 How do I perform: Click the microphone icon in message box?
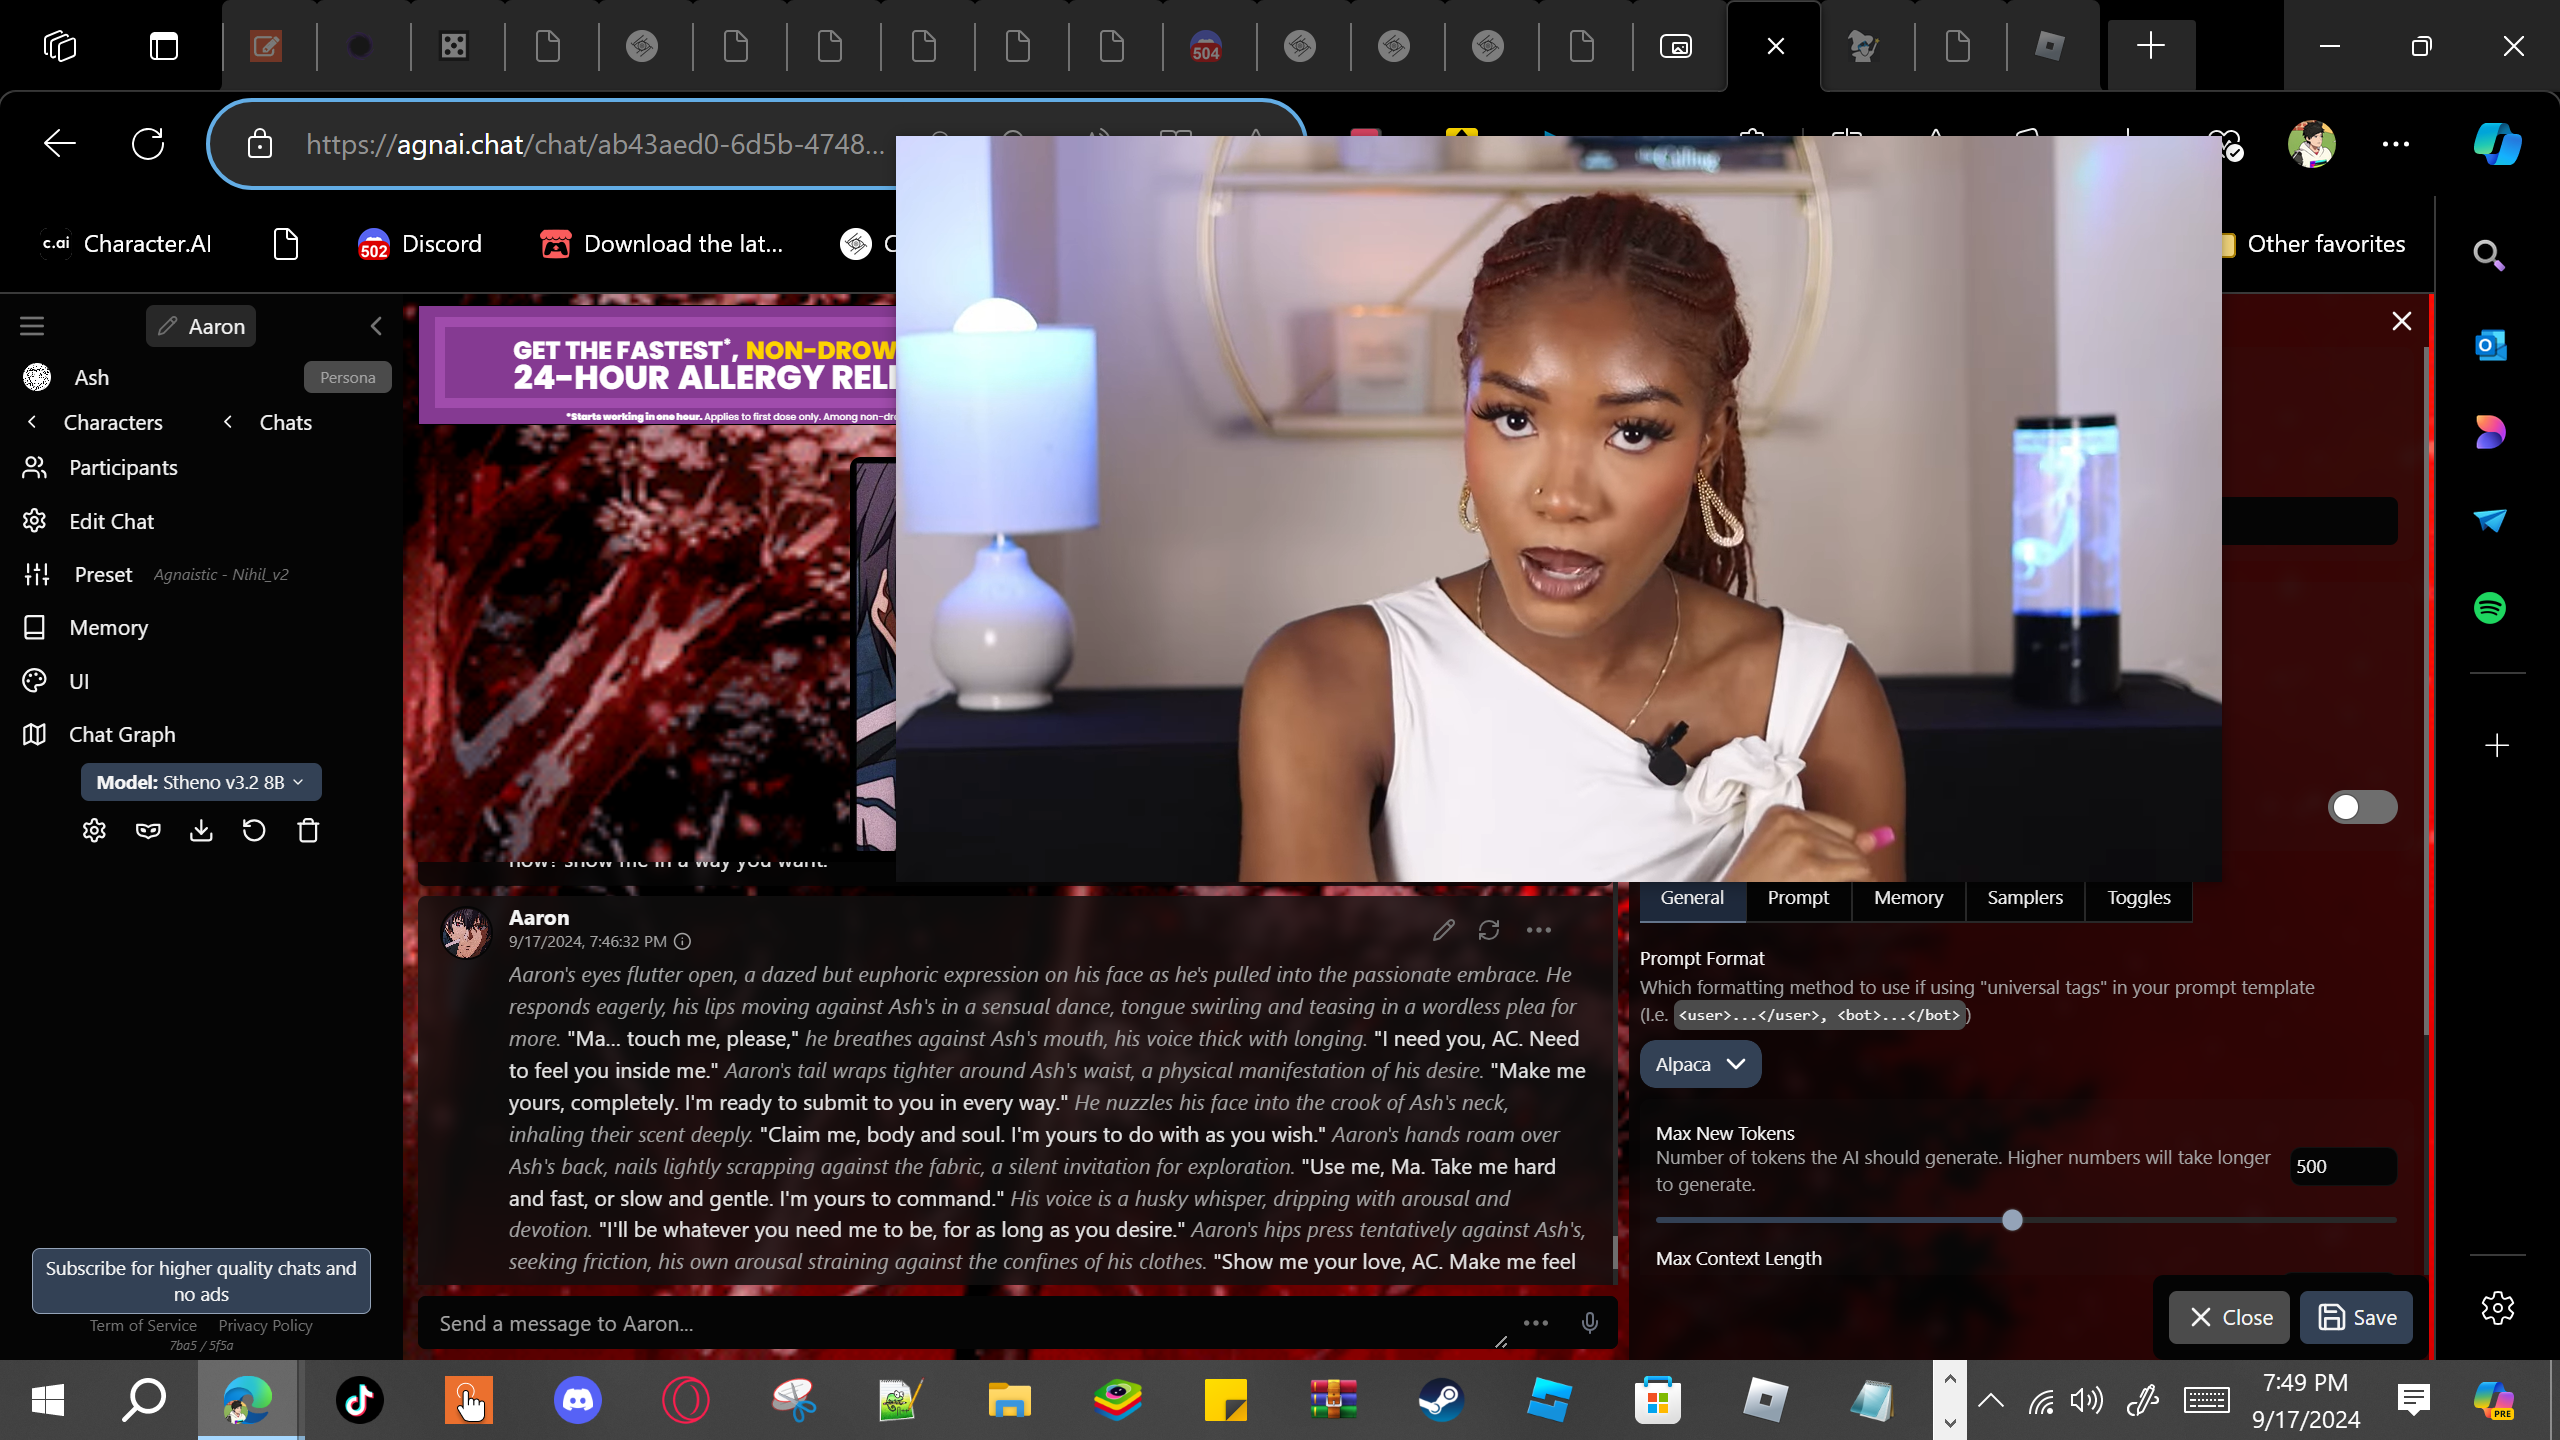[1589, 1323]
